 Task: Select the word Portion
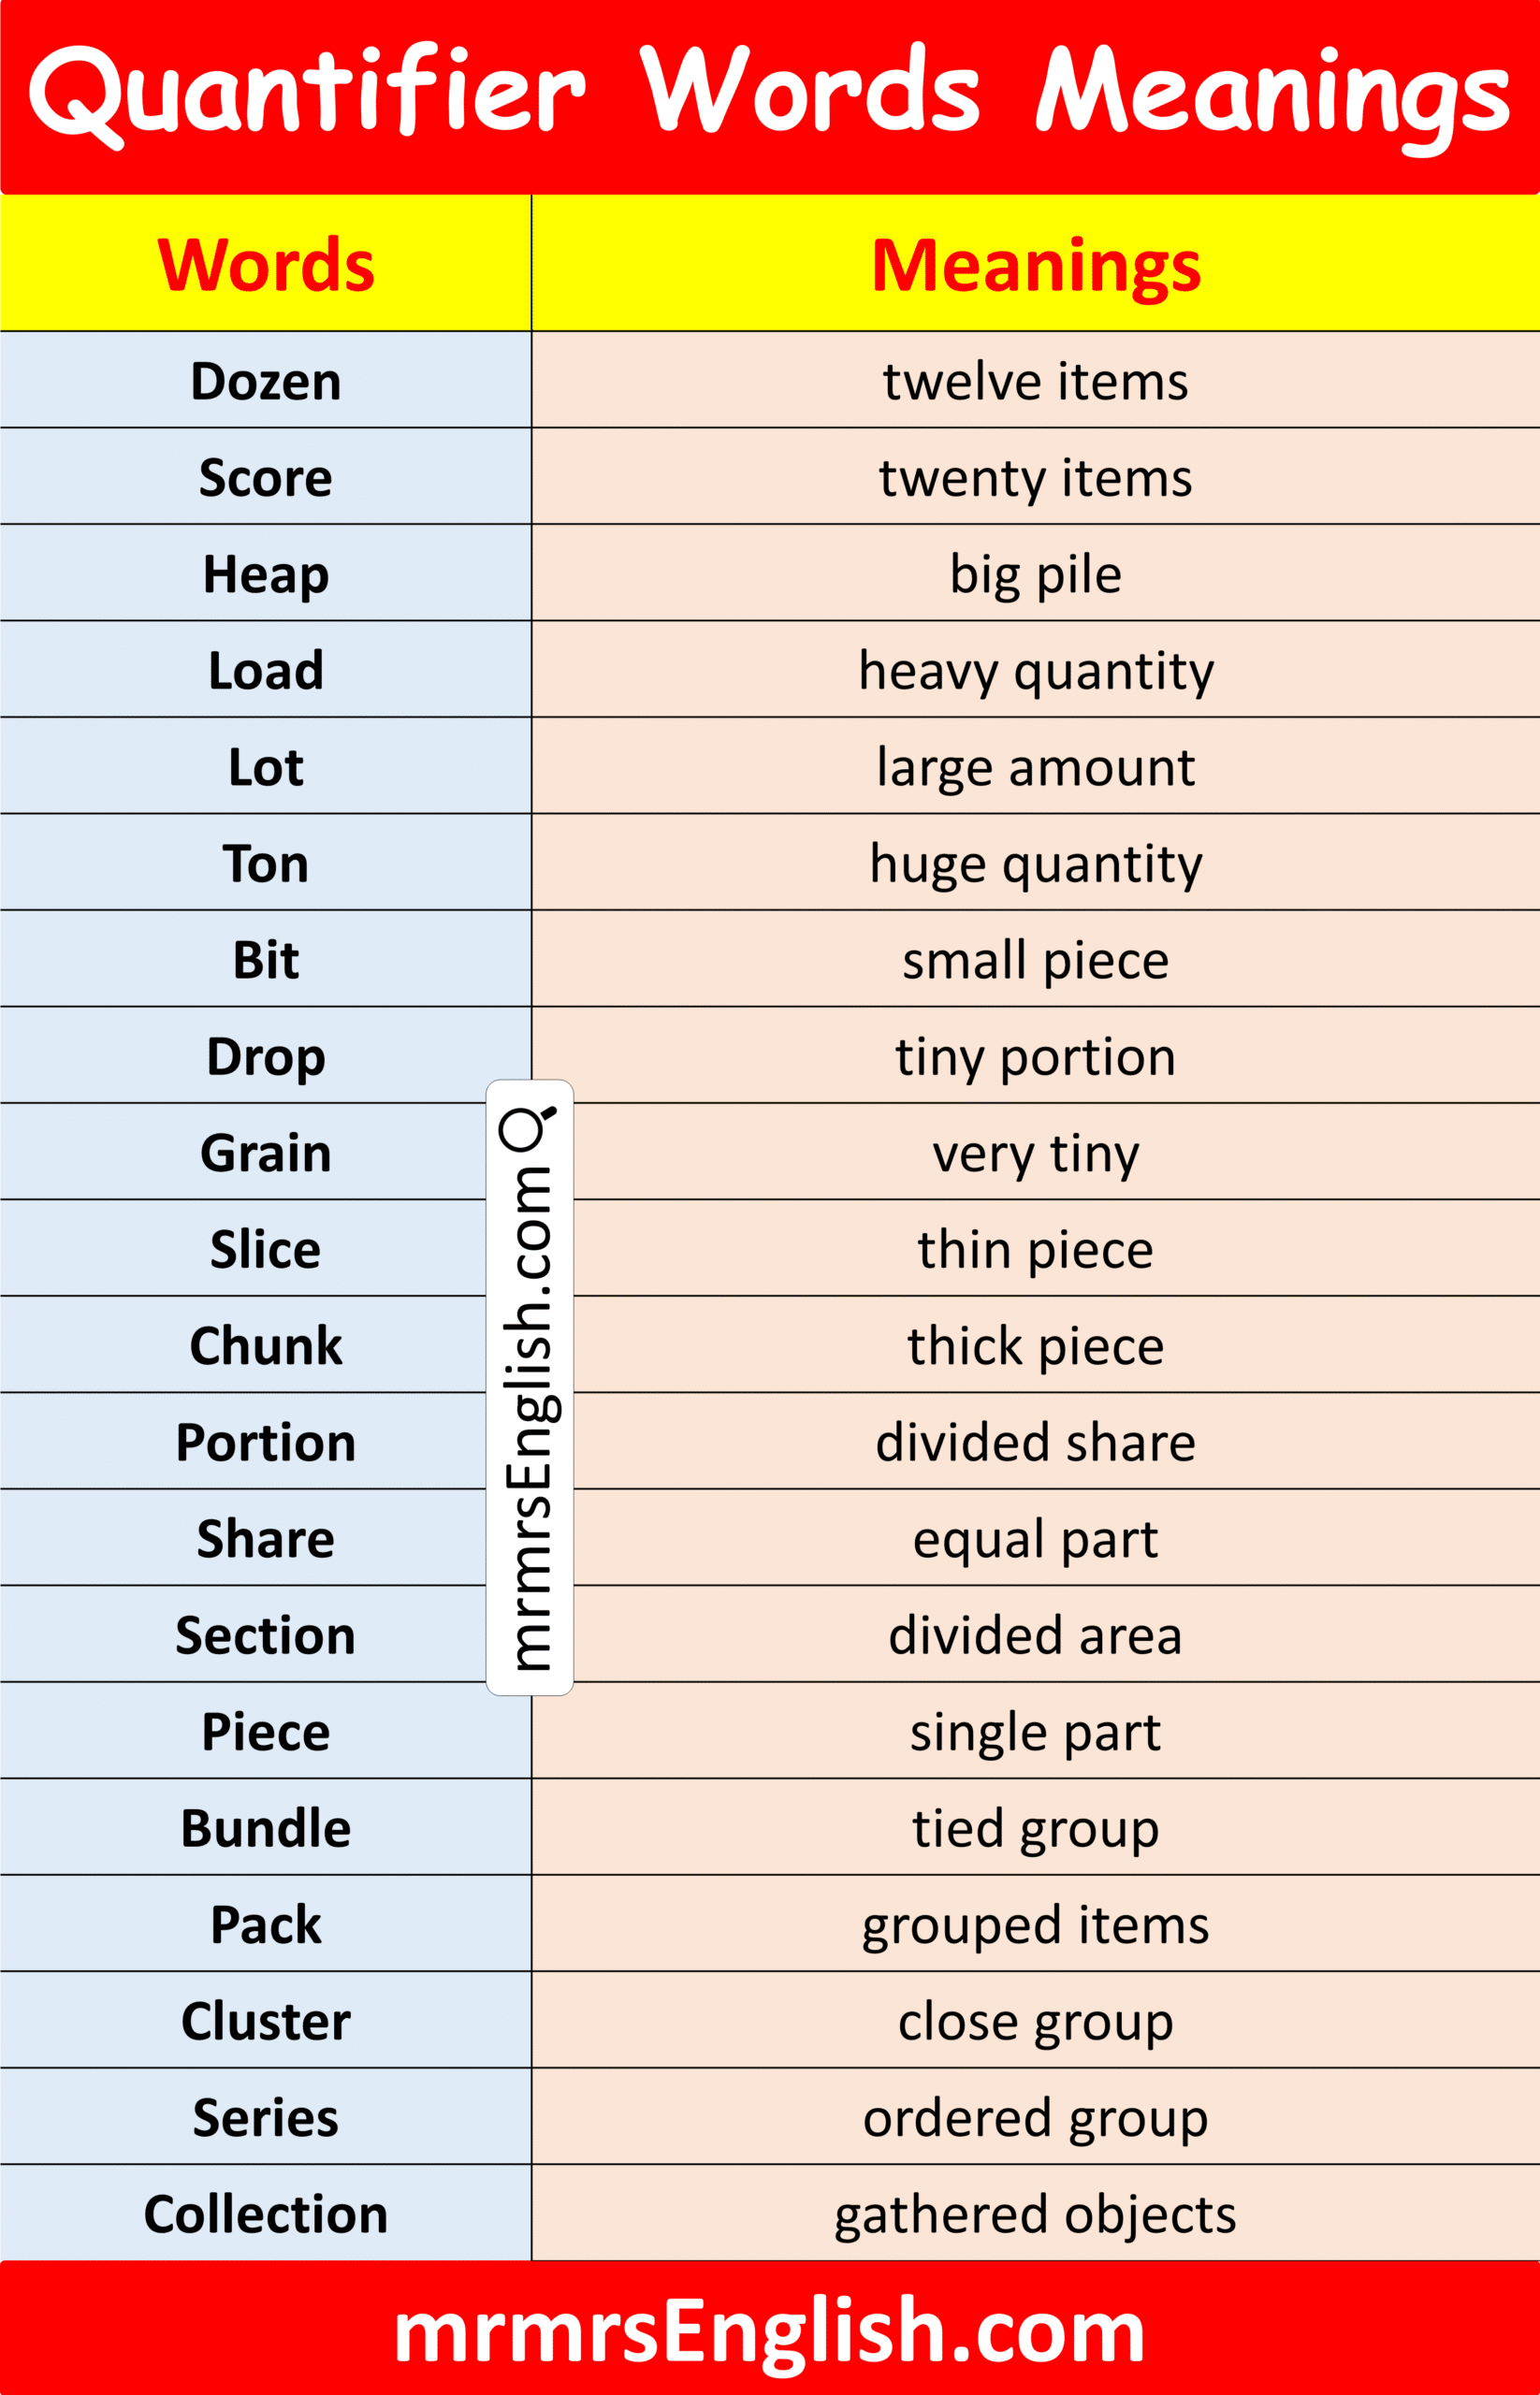tap(266, 1442)
